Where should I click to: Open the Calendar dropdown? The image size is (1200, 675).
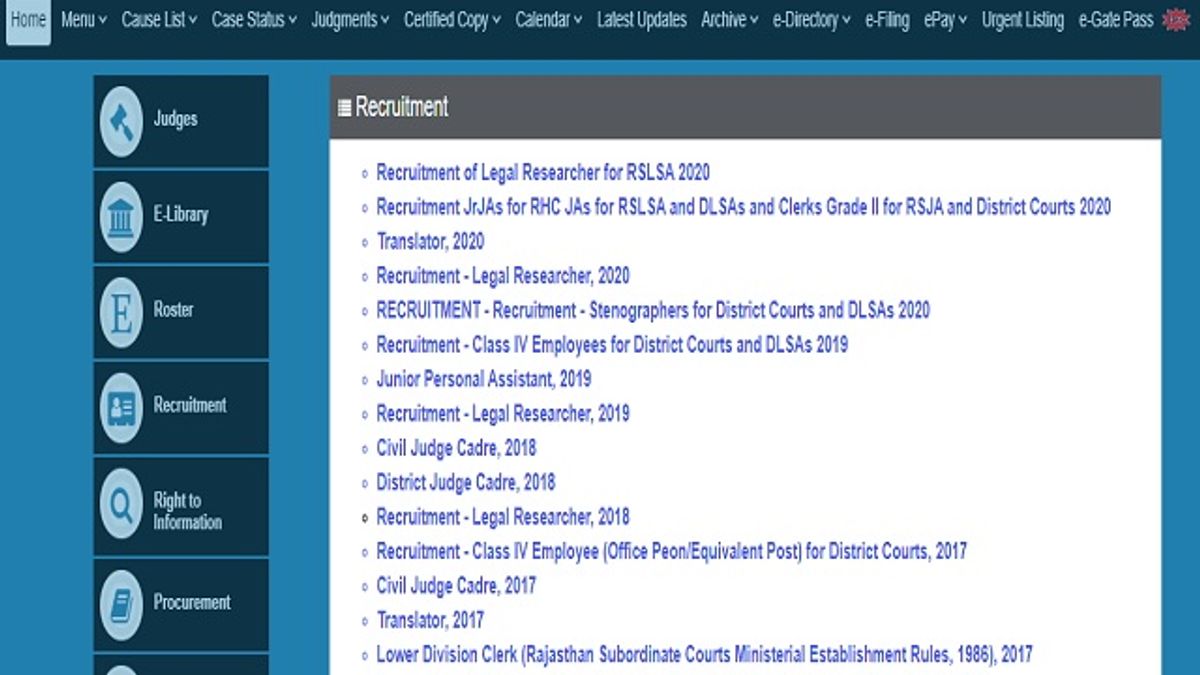coord(549,20)
